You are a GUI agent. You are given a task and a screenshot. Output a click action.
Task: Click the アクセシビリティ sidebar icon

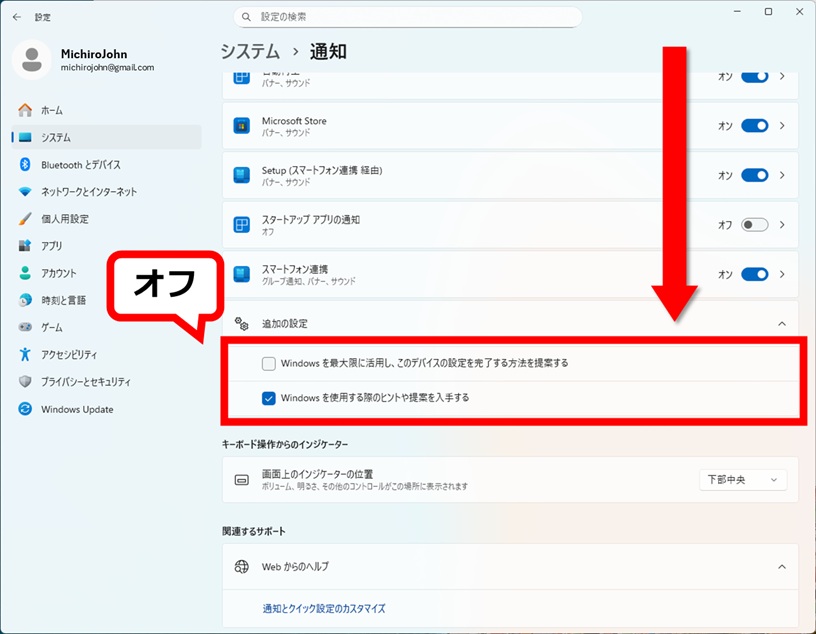pyautogui.click(x=25, y=354)
